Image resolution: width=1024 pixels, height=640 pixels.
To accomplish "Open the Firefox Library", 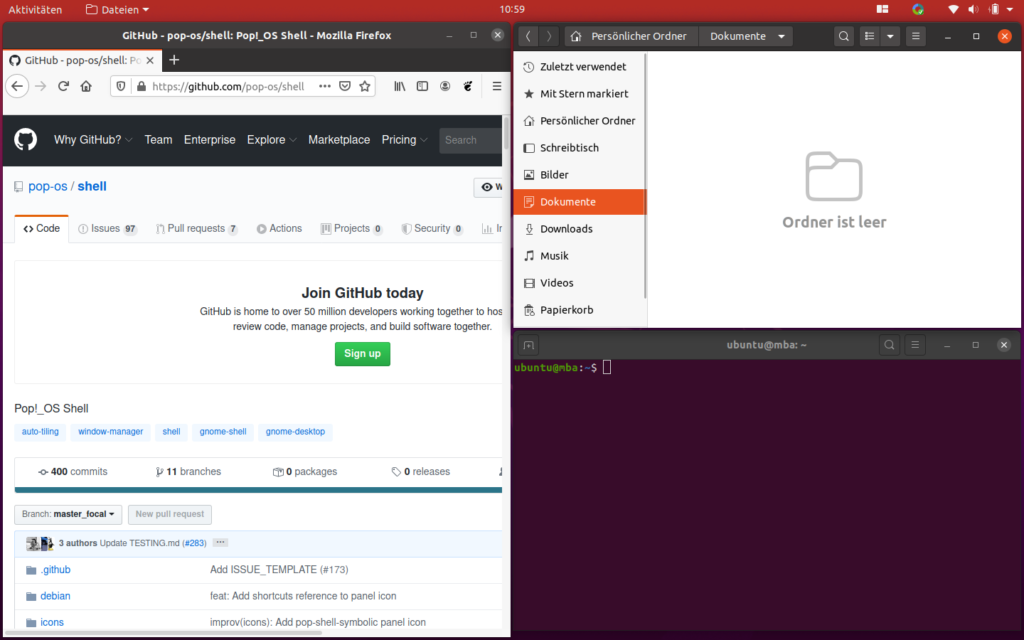I will [400, 86].
